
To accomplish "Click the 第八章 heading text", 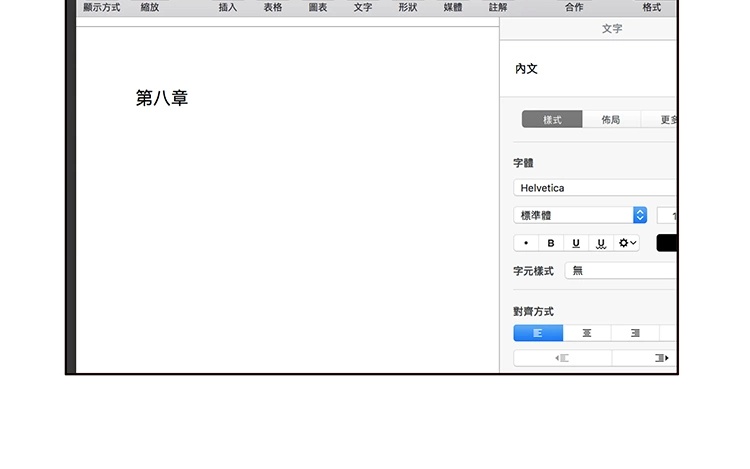I will (162, 98).
